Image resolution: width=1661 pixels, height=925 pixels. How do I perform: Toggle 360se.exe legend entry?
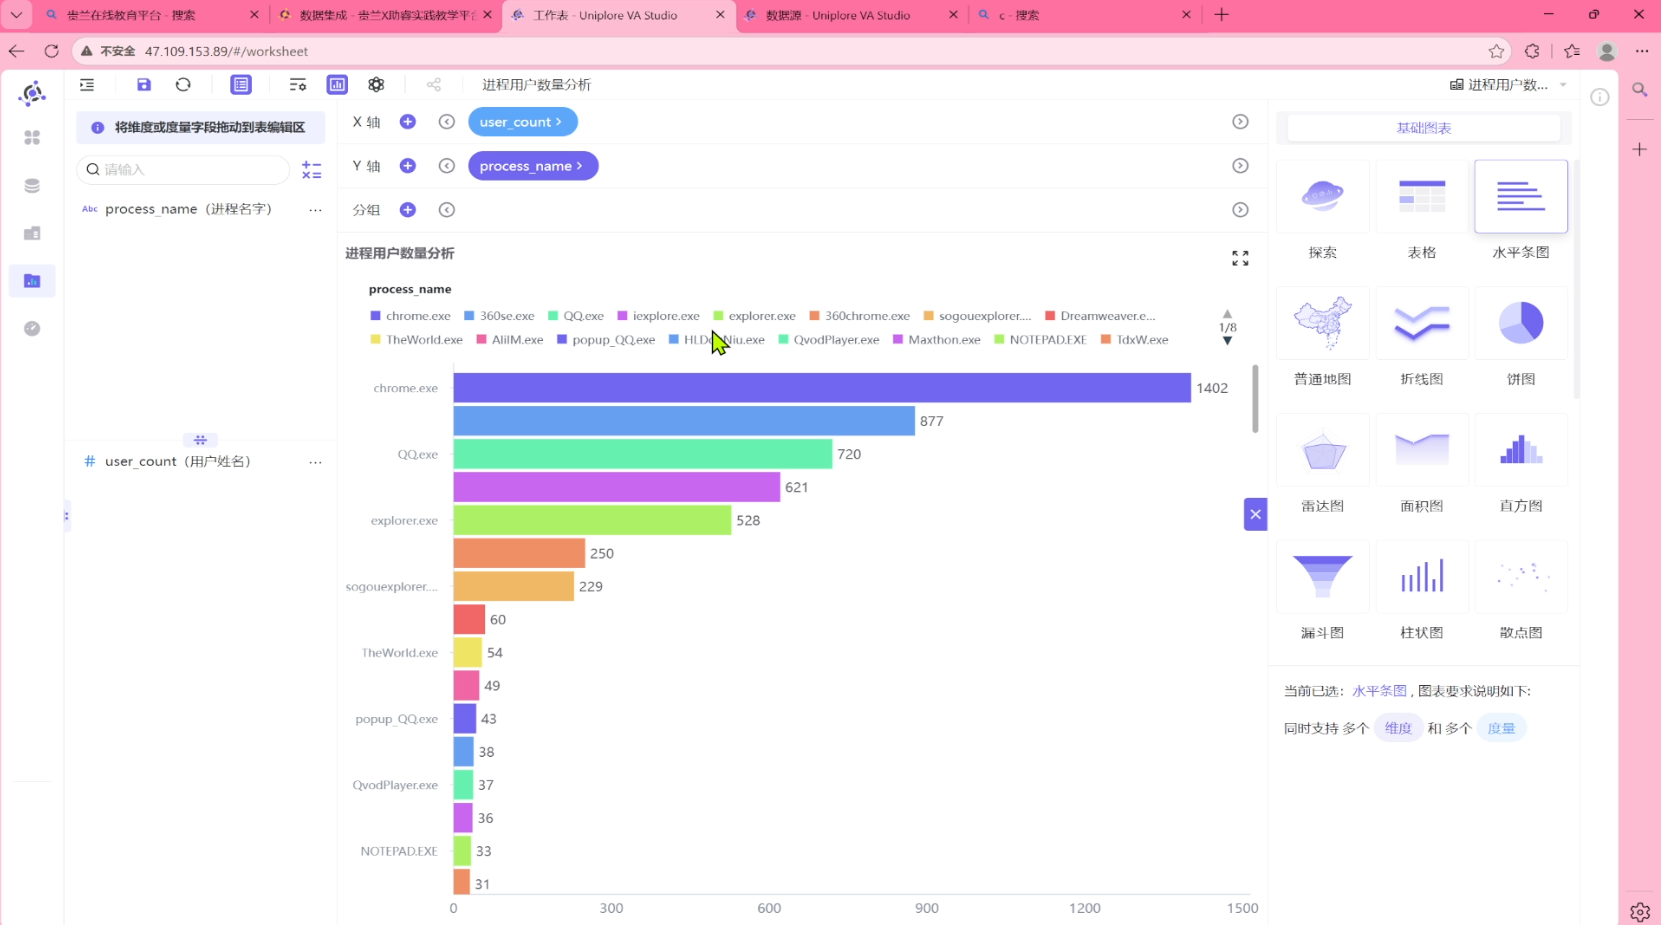[499, 316]
